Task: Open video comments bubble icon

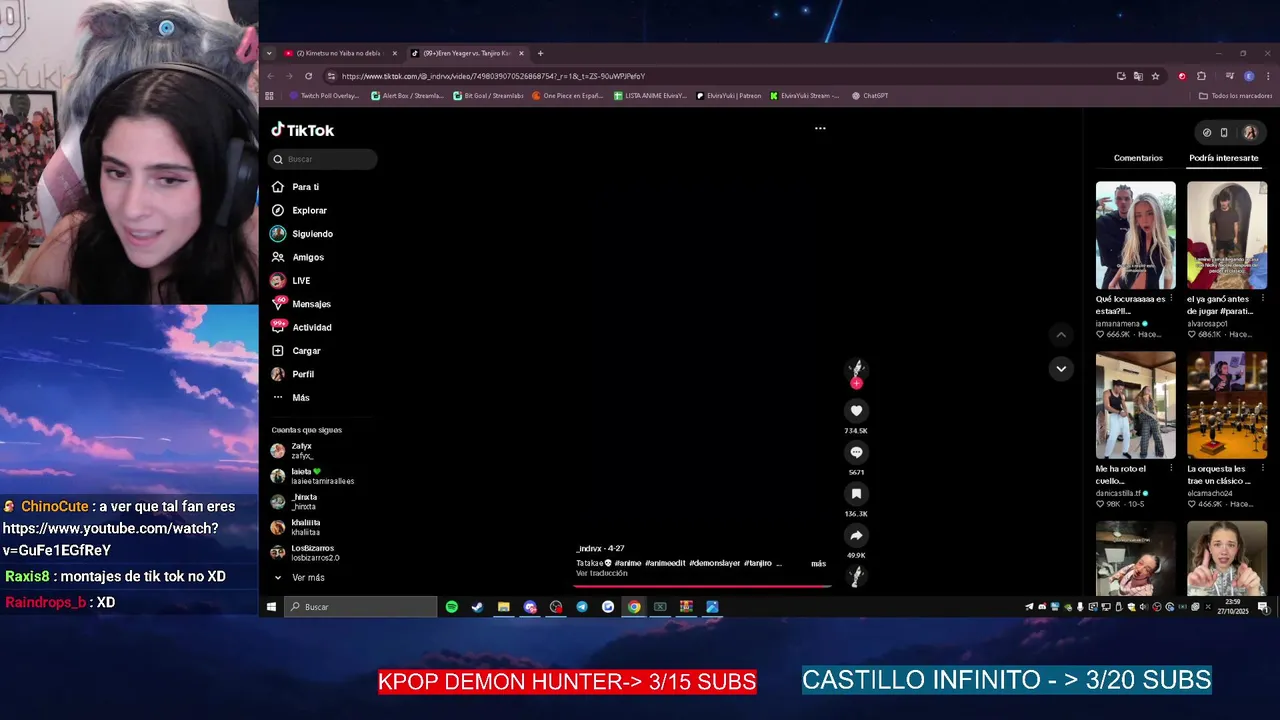Action: pos(856,452)
